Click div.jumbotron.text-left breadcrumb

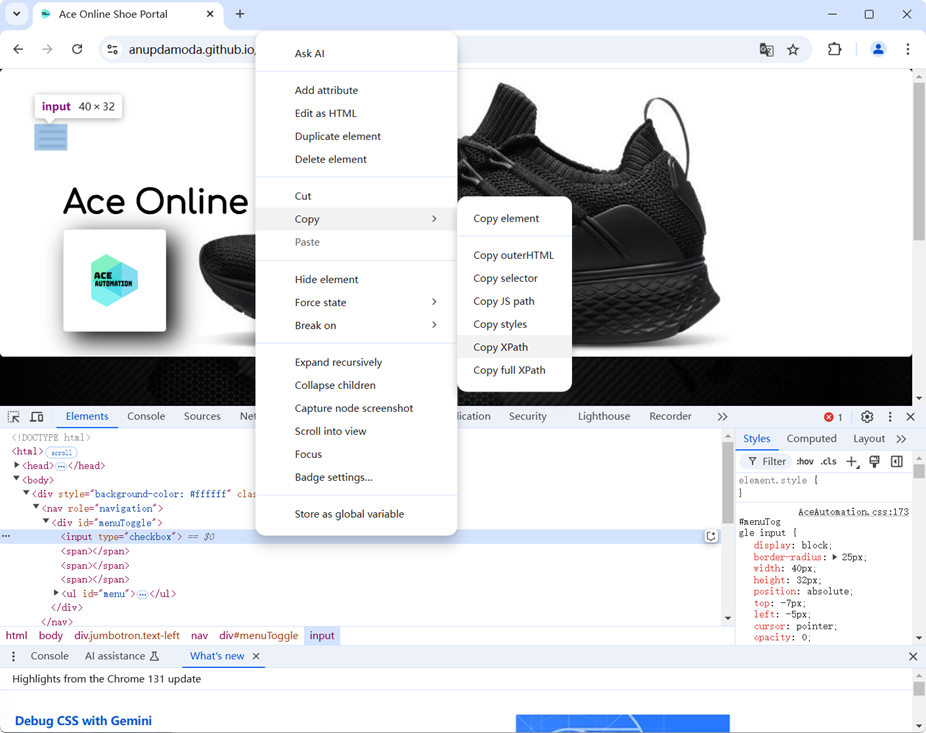click(127, 636)
